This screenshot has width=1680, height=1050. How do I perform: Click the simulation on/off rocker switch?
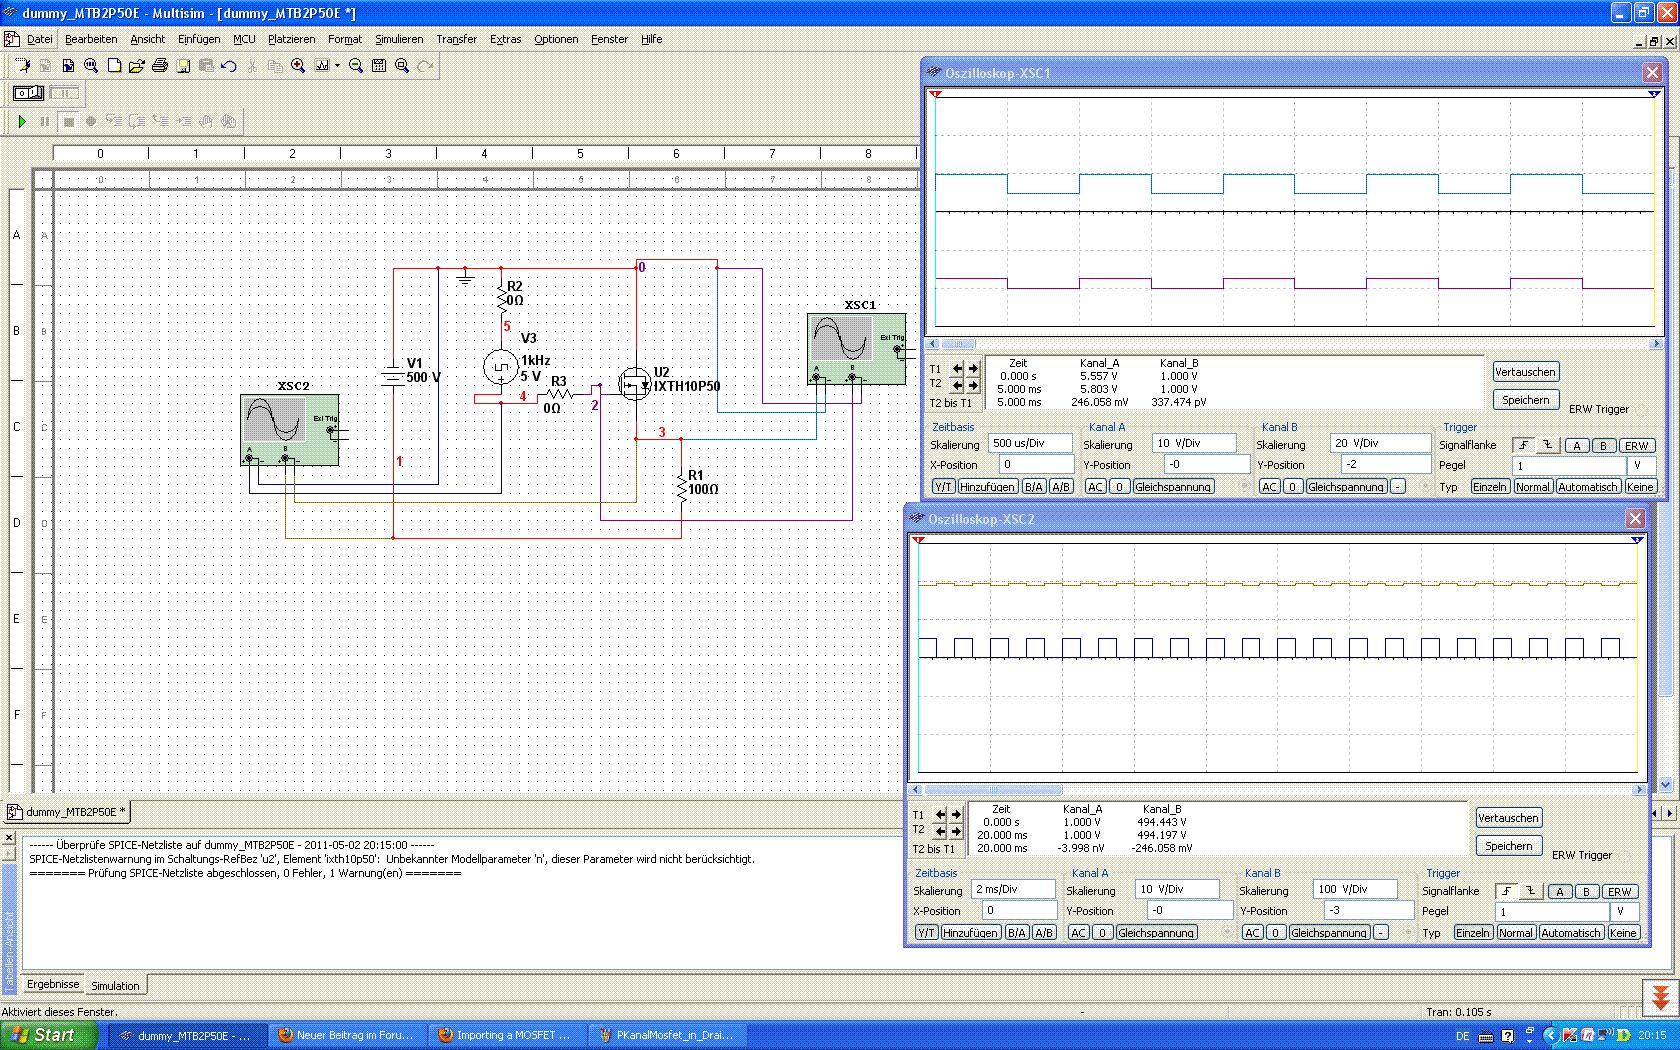(28, 93)
